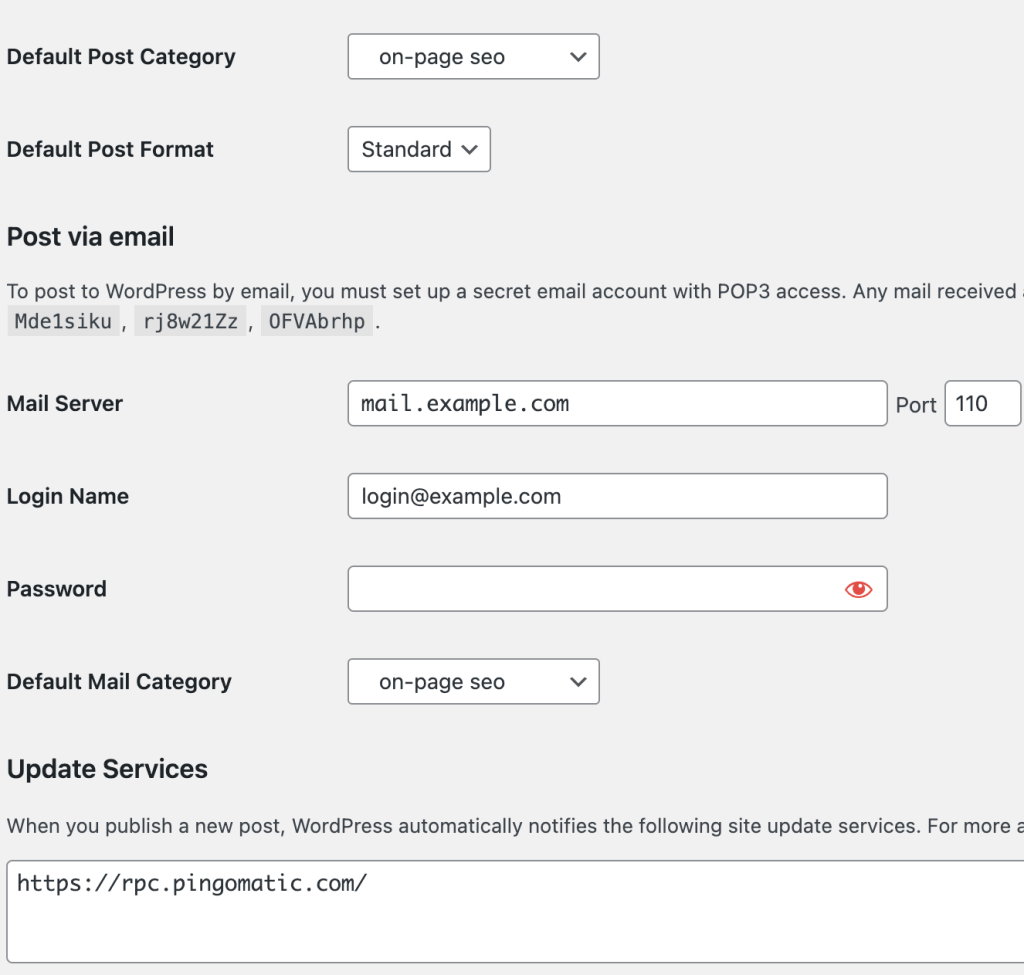The width and height of the screenshot is (1024, 975).
Task: Click the Default Mail Category label
Action: (119, 682)
